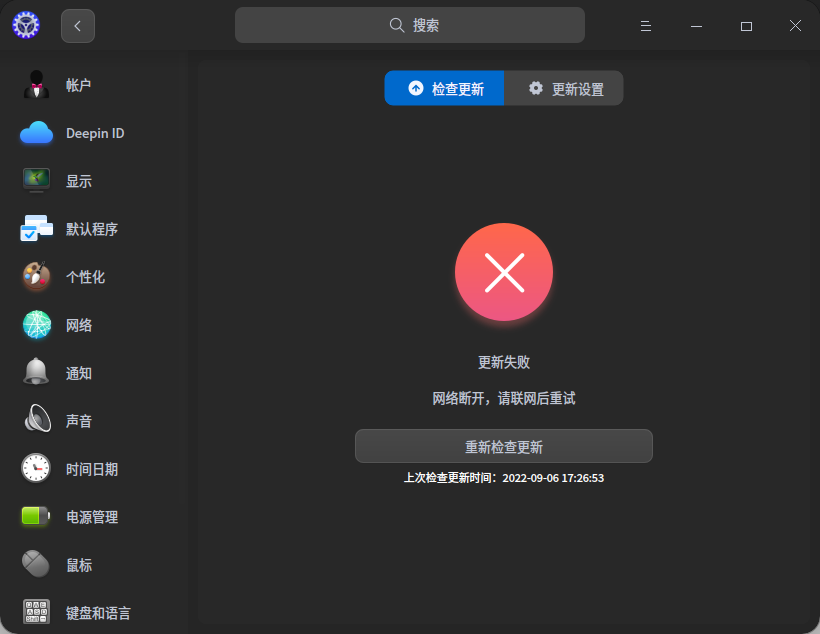This screenshot has height=634, width=820.
Task: Select the 通知 sidebar label
Action: [x=78, y=373]
